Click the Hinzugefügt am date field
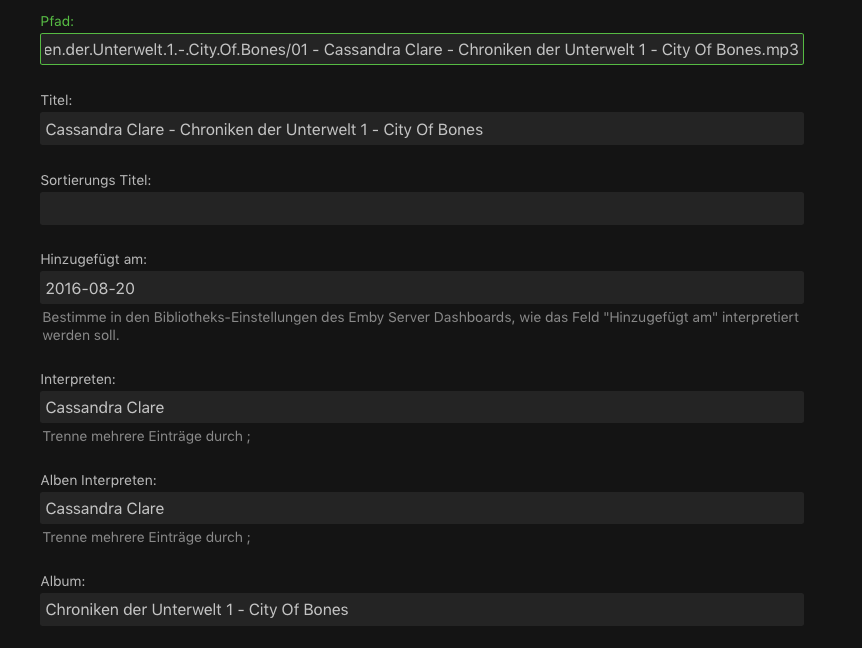Screen dimensions: 862x648 pyautogui.click(x=422, y=287)
